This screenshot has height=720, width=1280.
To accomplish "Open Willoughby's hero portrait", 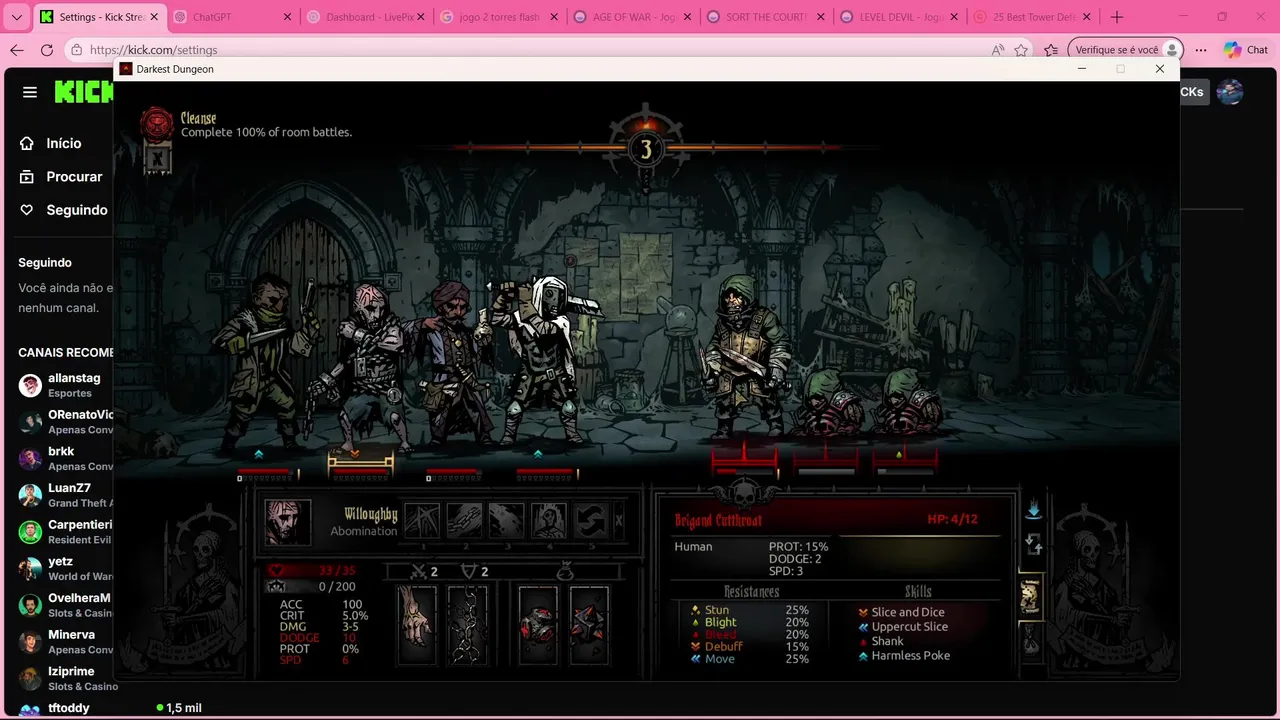I will (287, 522).
